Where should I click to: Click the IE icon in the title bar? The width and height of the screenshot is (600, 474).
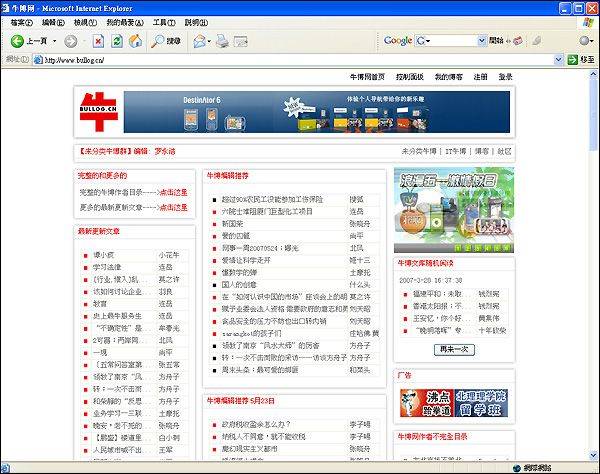[x=5, y=8]
